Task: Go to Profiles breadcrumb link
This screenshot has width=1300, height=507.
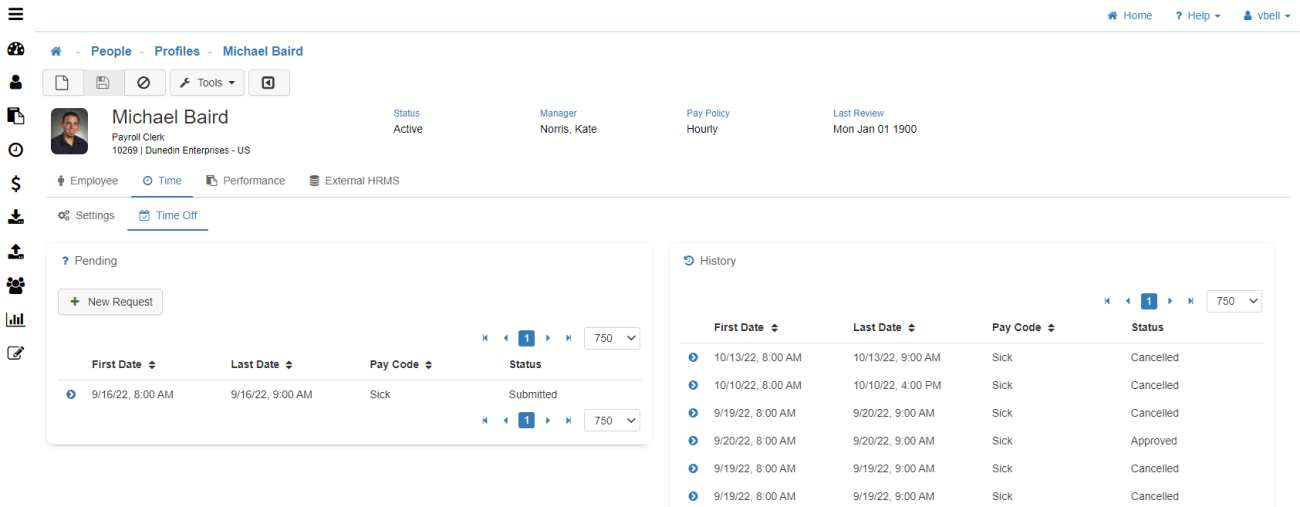Action: (x=177, y=51)
